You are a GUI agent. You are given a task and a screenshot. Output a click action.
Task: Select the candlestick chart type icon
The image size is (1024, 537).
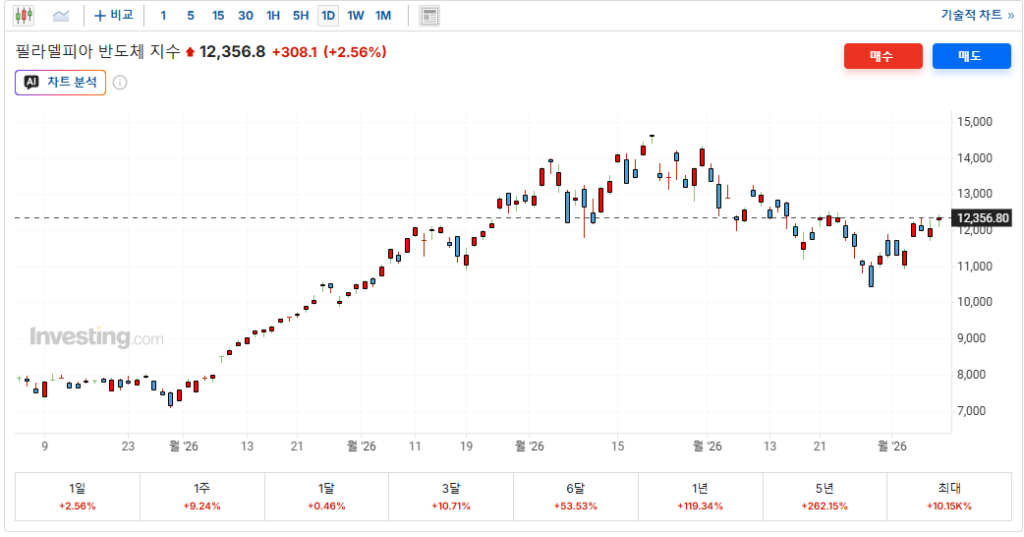tap(24, 15)
